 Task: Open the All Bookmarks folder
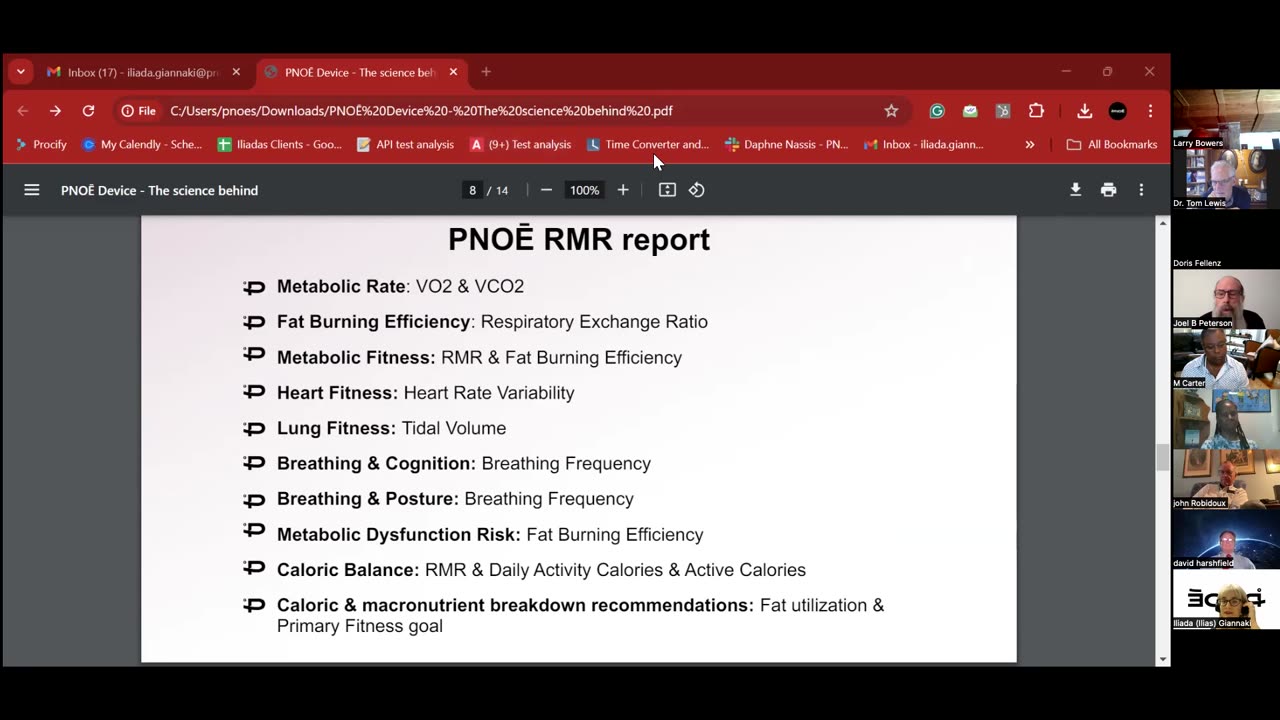[1111, 144]
